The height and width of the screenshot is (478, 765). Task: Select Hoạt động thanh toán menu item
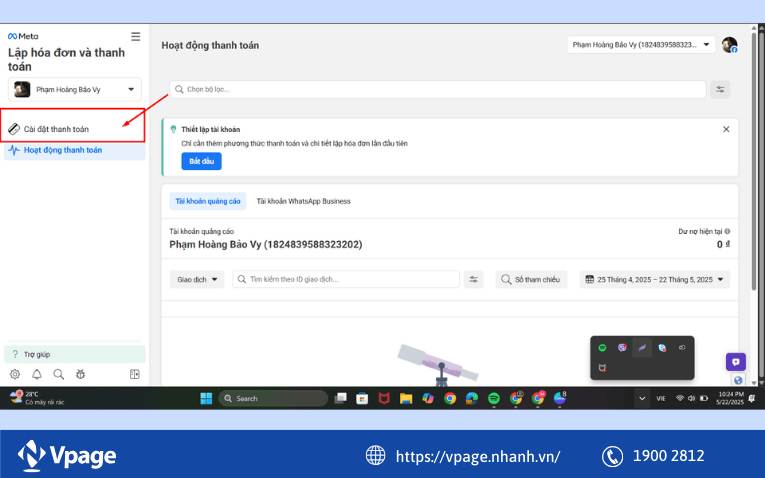[x=75, y=150]
